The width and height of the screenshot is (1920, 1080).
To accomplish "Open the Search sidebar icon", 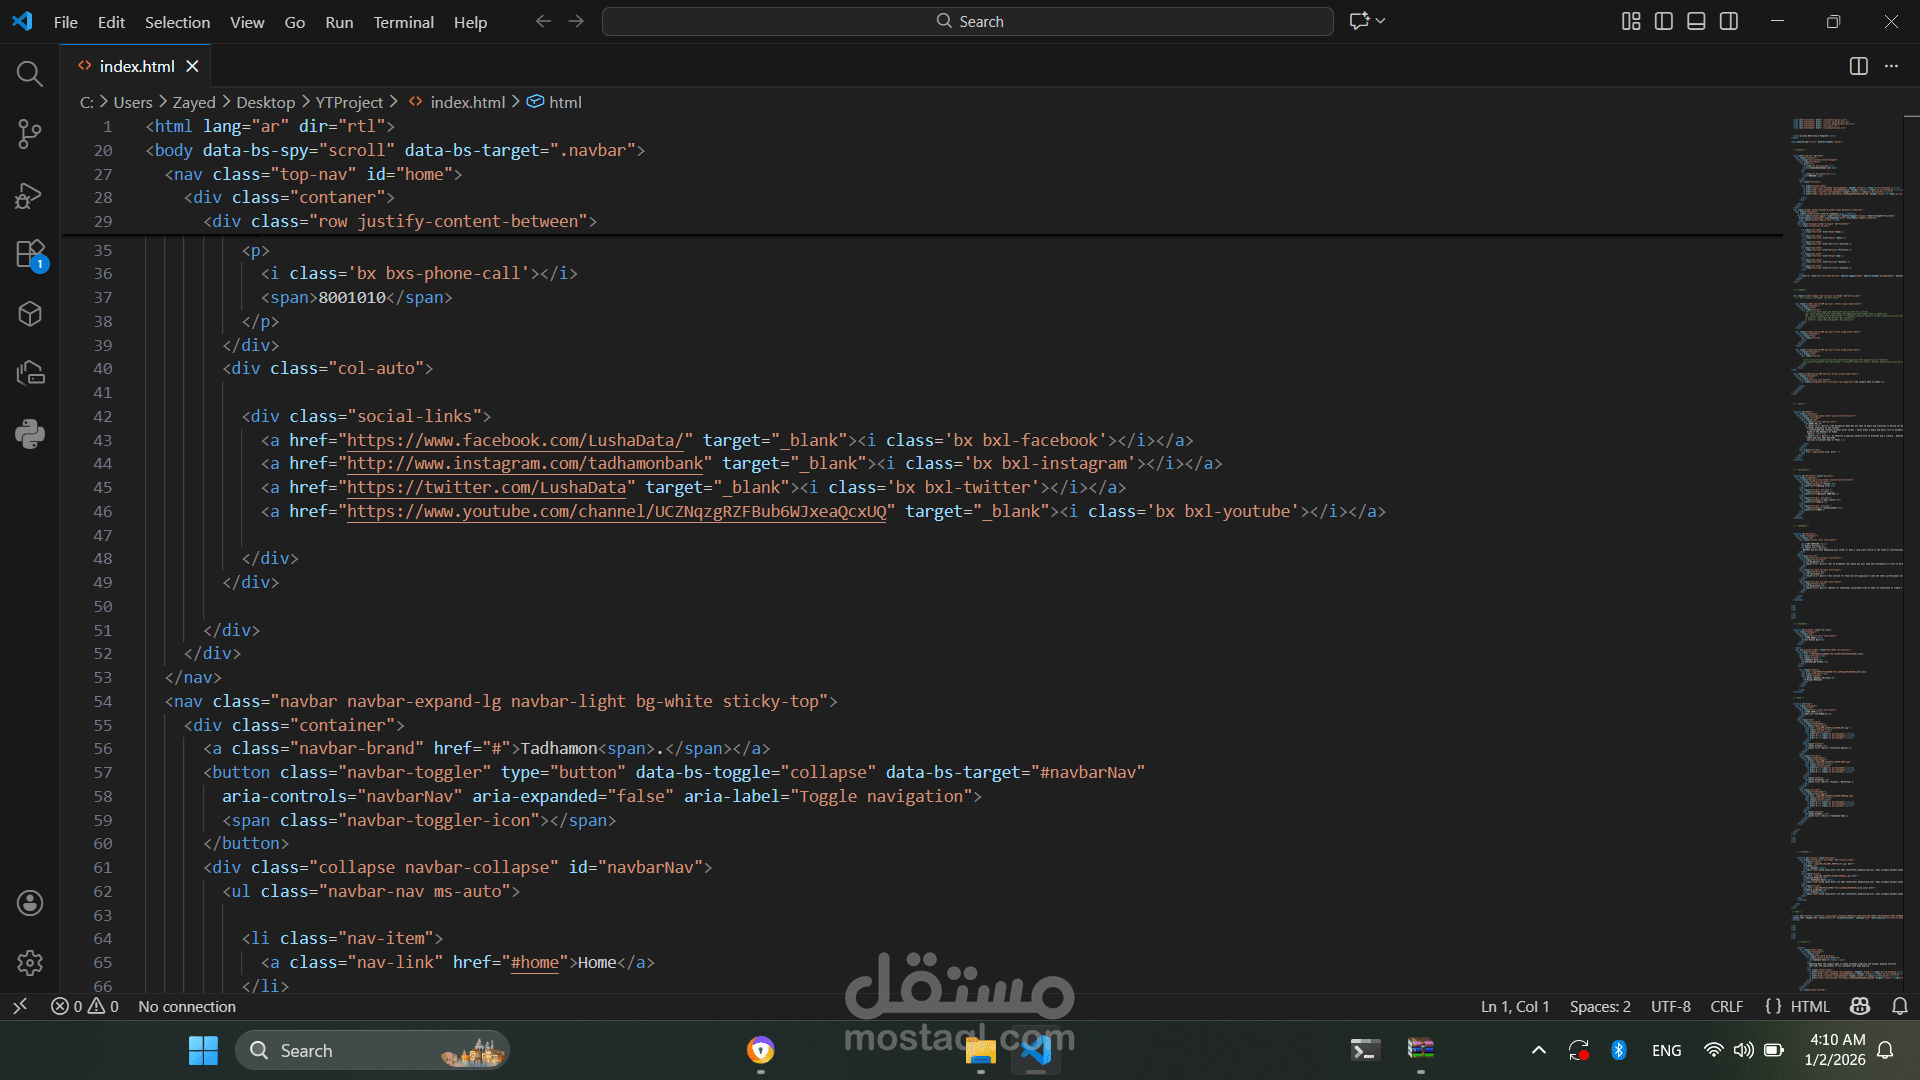I will (30, 74).
